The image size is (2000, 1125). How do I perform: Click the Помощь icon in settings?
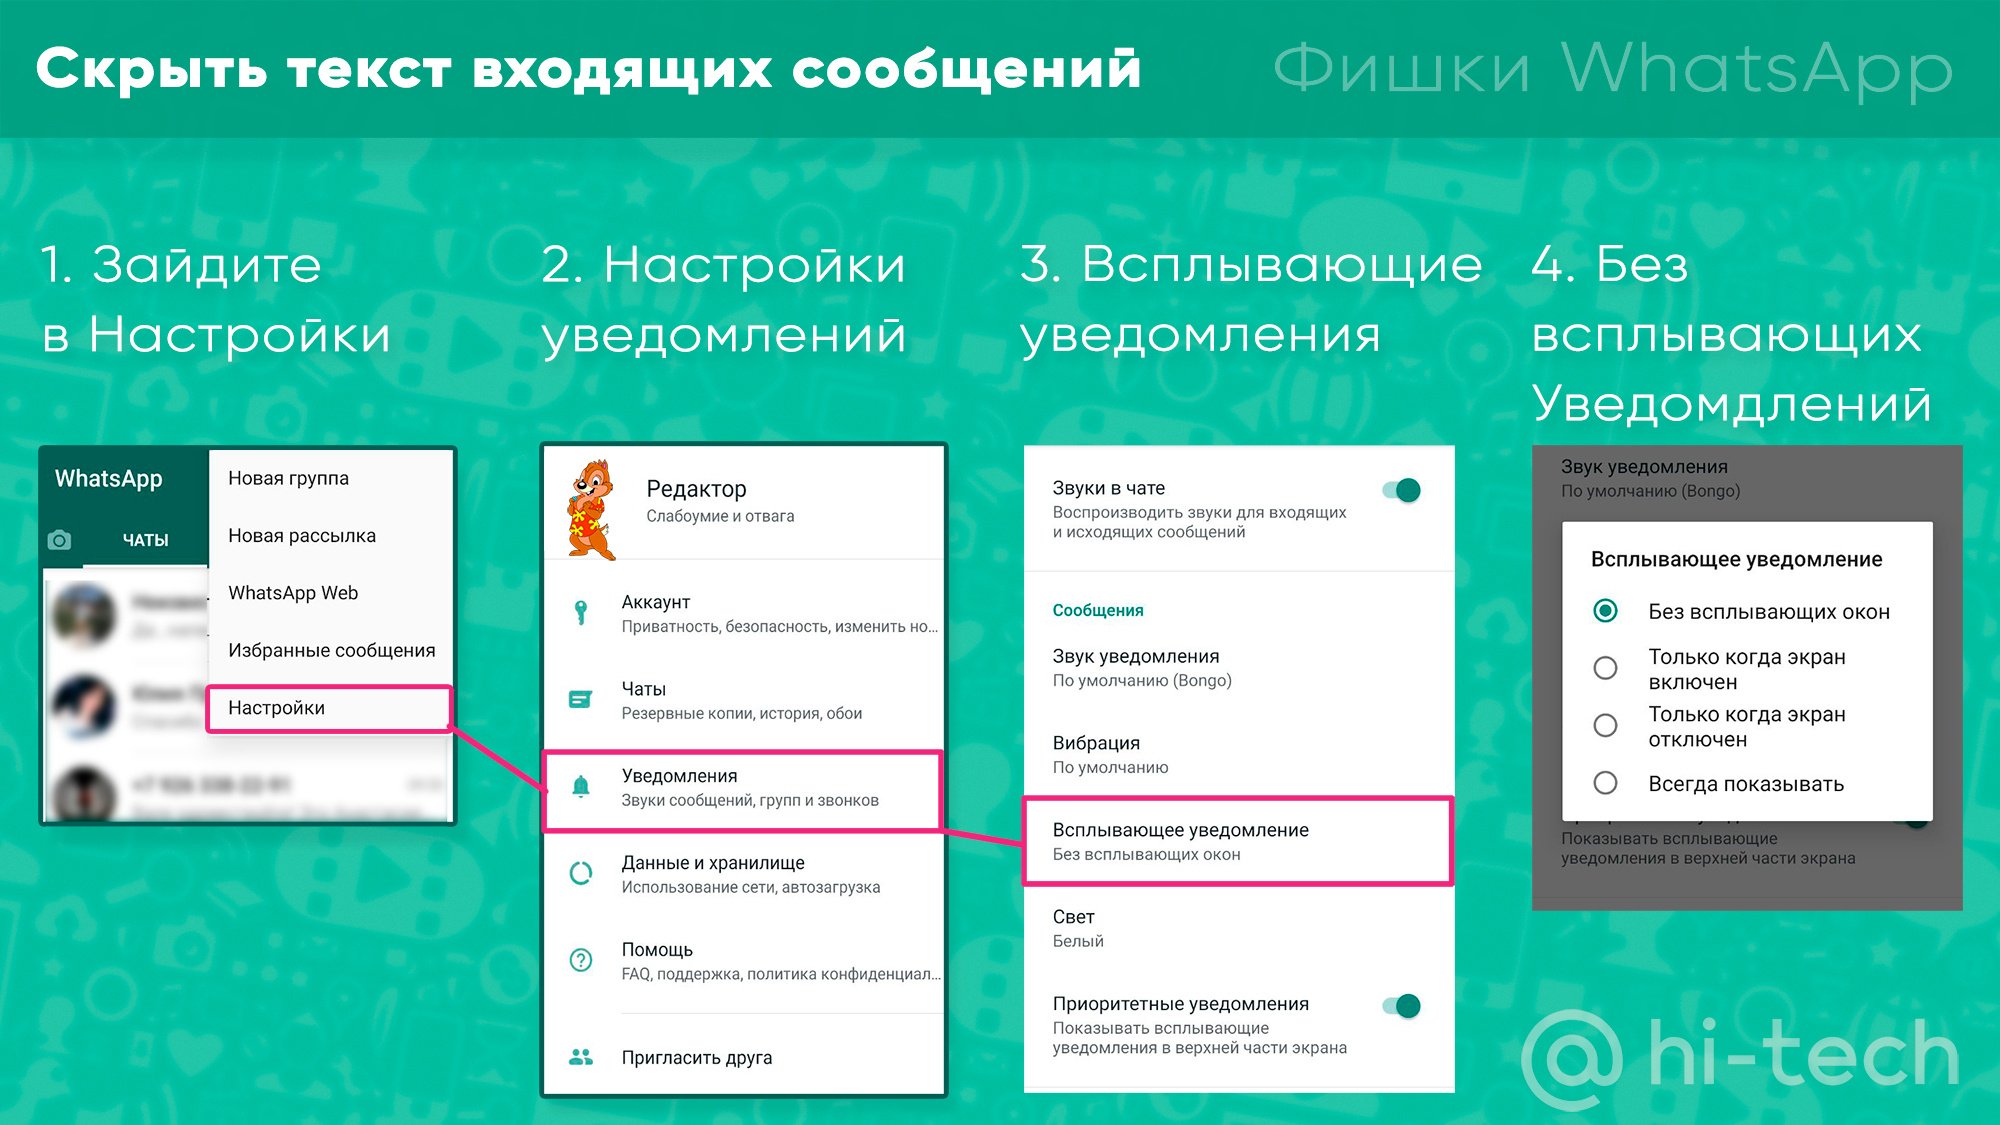(578, 952)
